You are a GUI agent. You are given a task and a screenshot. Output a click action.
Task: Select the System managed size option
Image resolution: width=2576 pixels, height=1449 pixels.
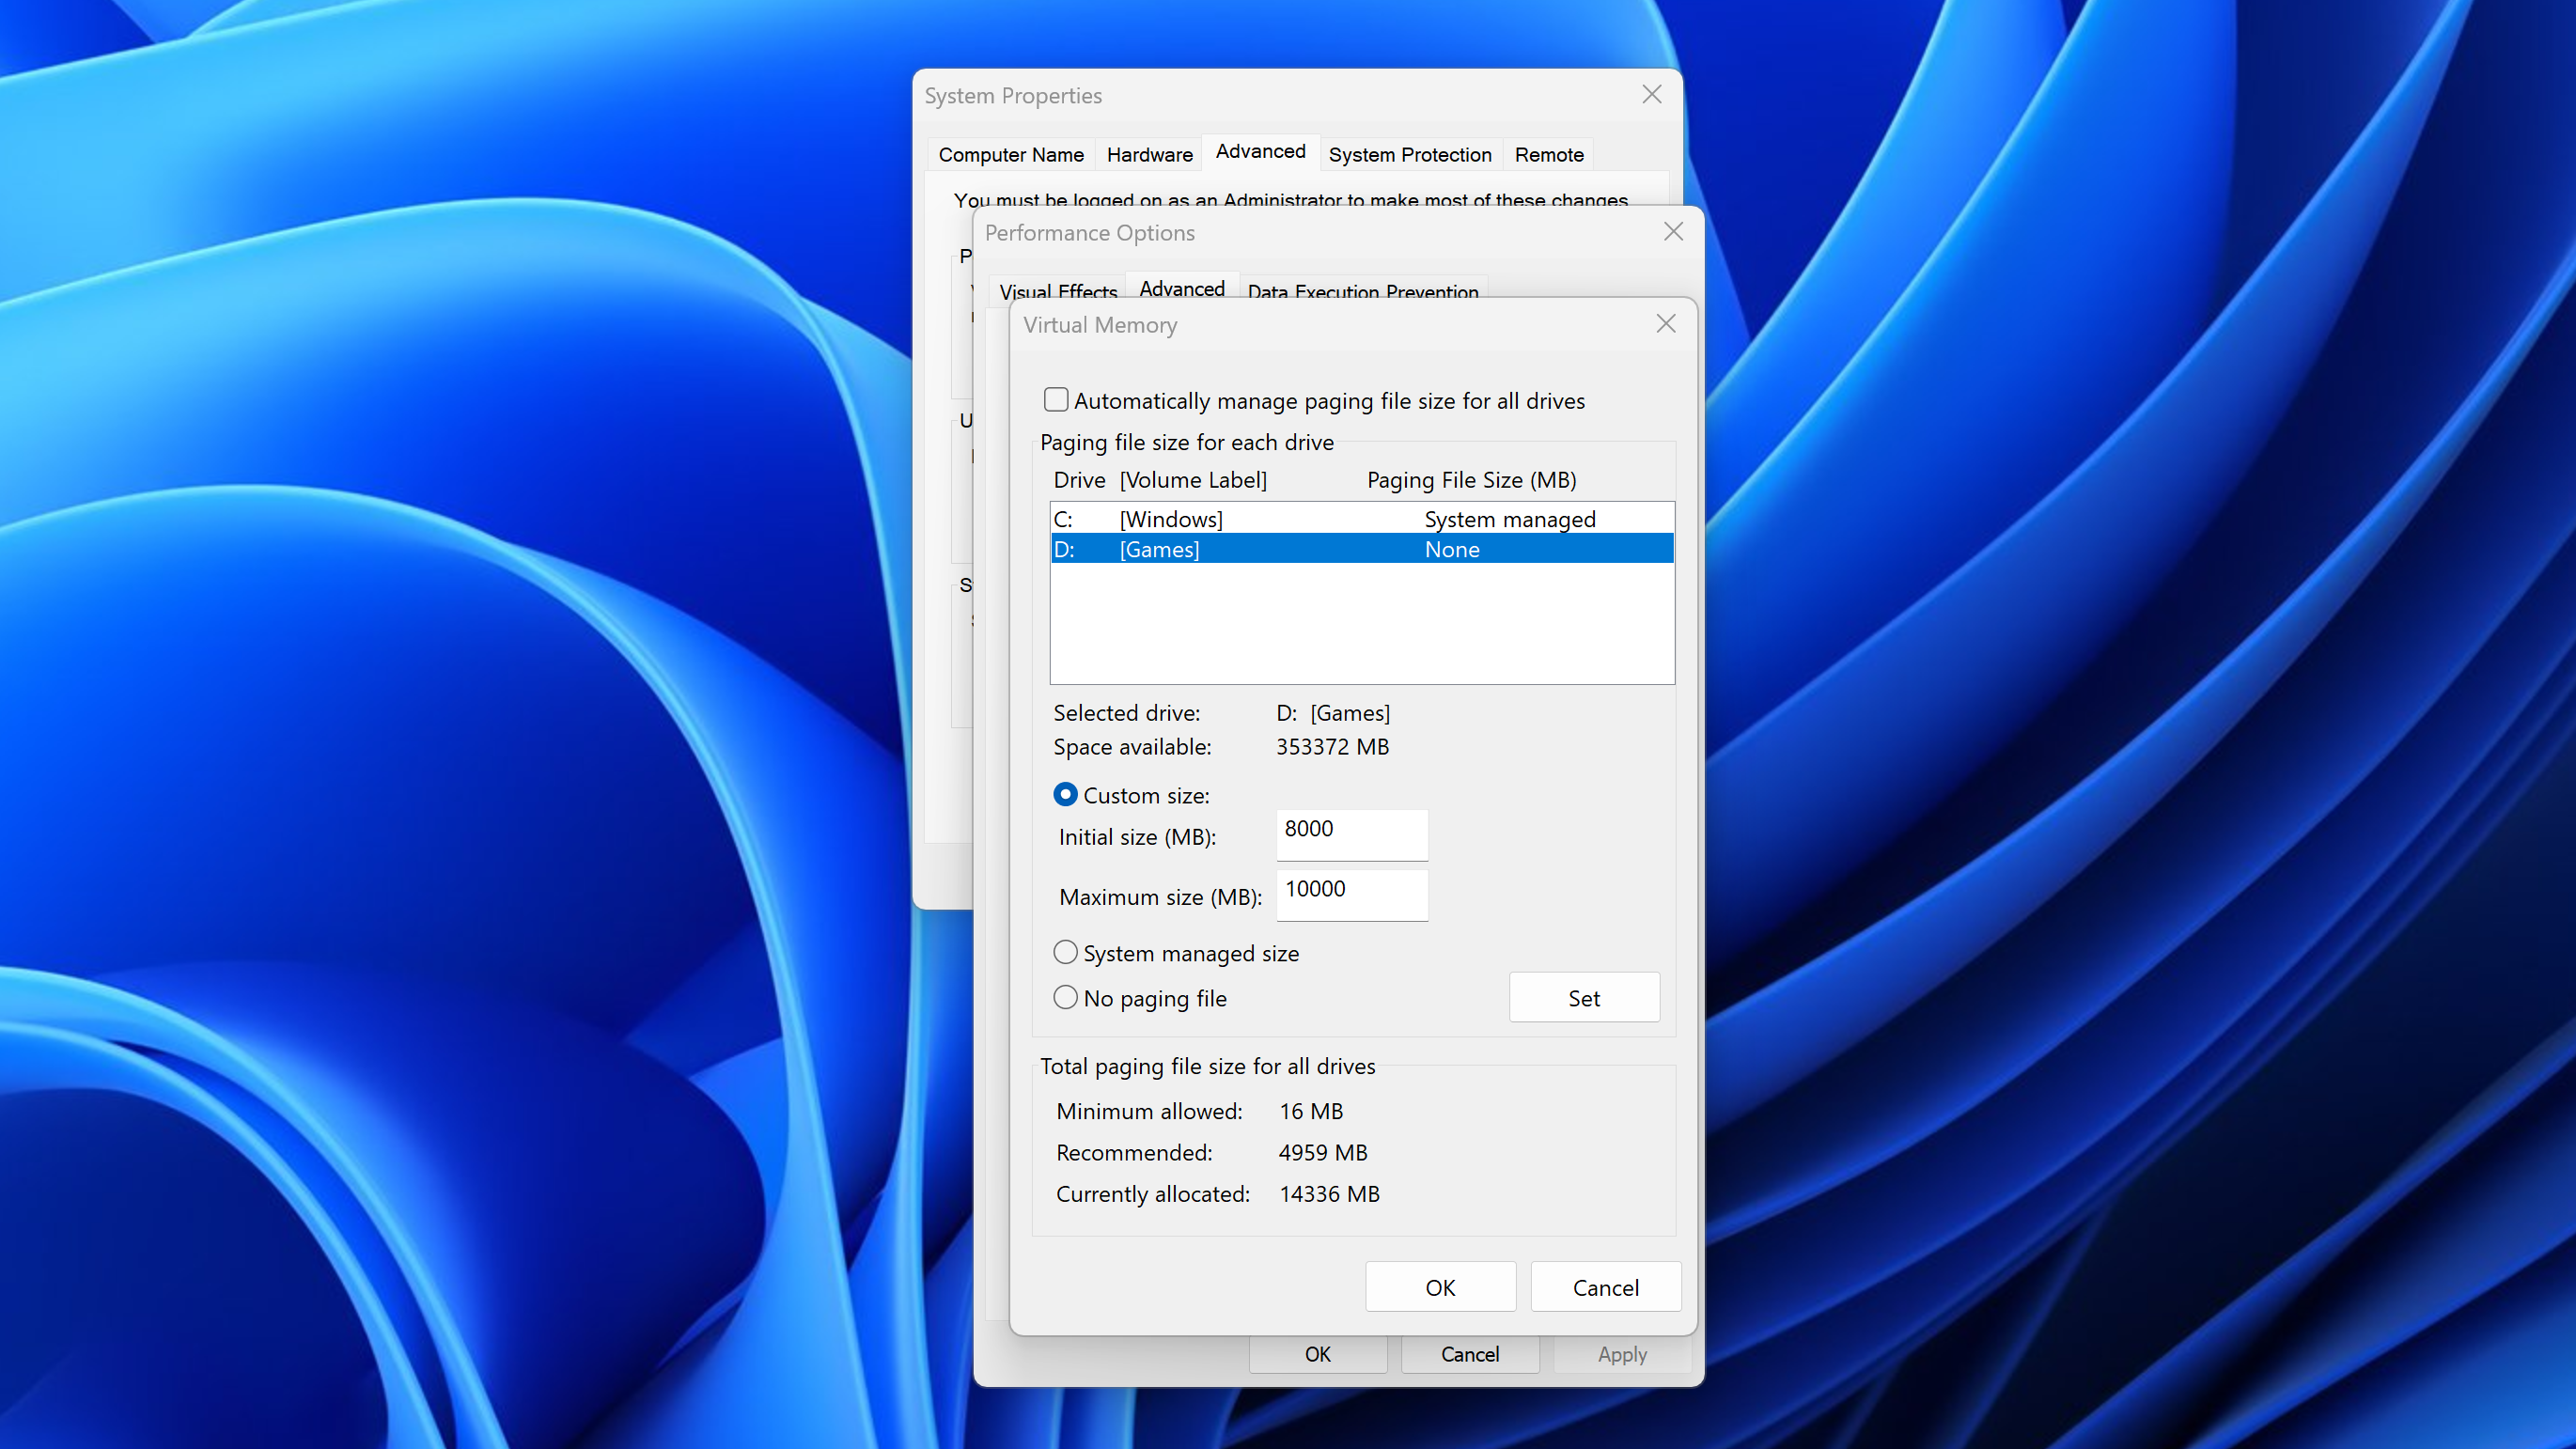pyautogui.click(x=1065, y=952)
